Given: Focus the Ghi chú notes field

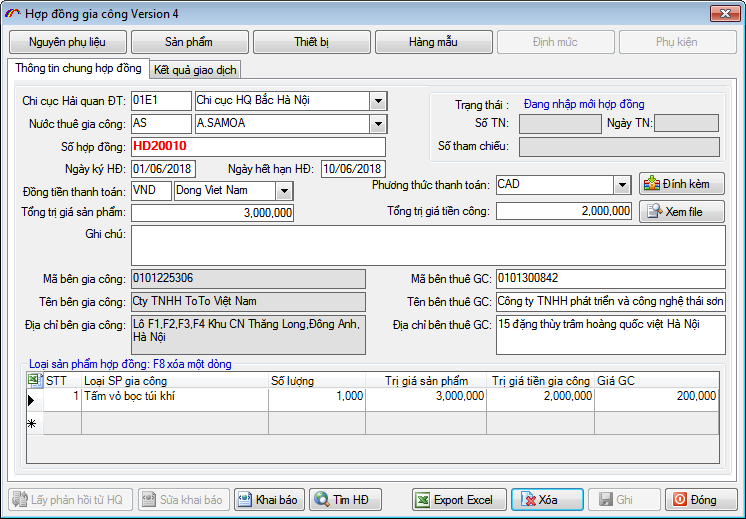Looking at the screenshot, I should coord(428,245).
